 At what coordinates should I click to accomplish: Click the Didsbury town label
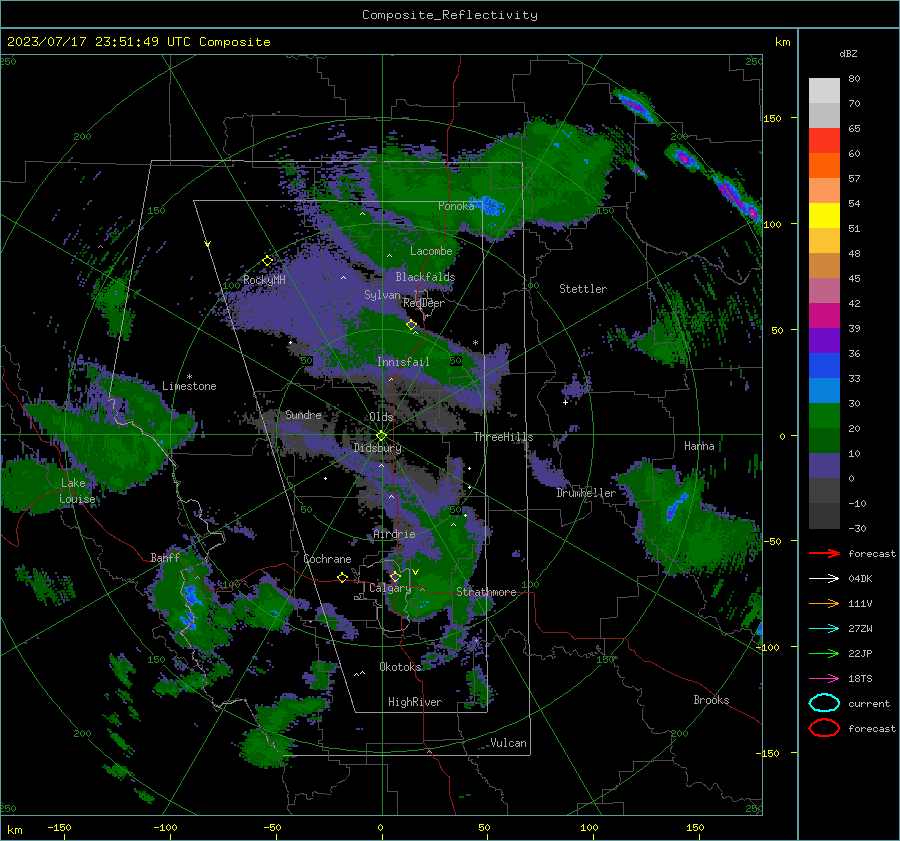point(377,448)
